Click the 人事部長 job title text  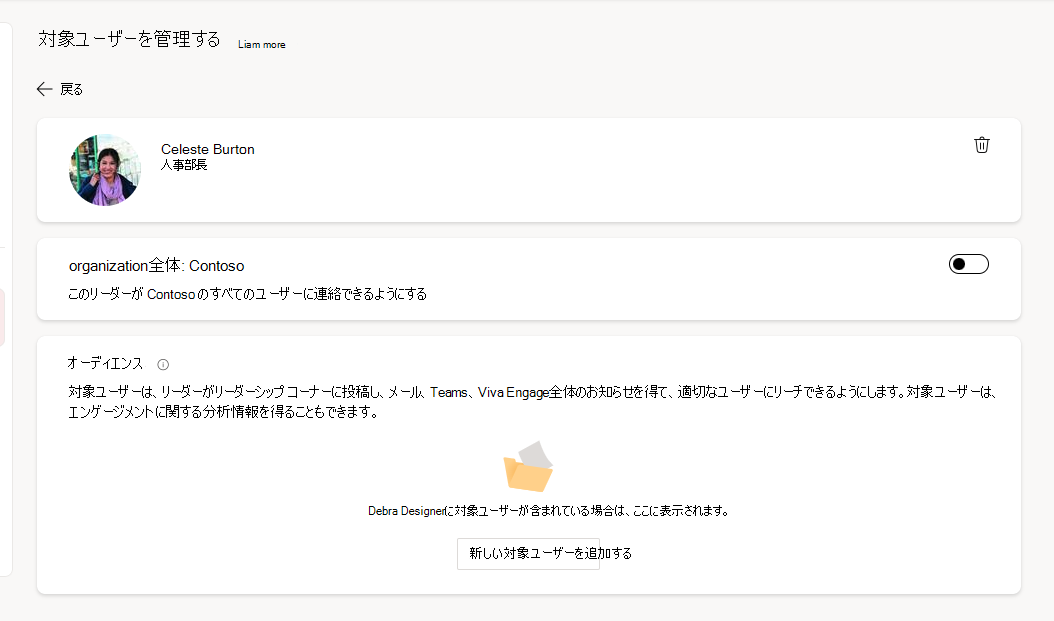point(184,165)
